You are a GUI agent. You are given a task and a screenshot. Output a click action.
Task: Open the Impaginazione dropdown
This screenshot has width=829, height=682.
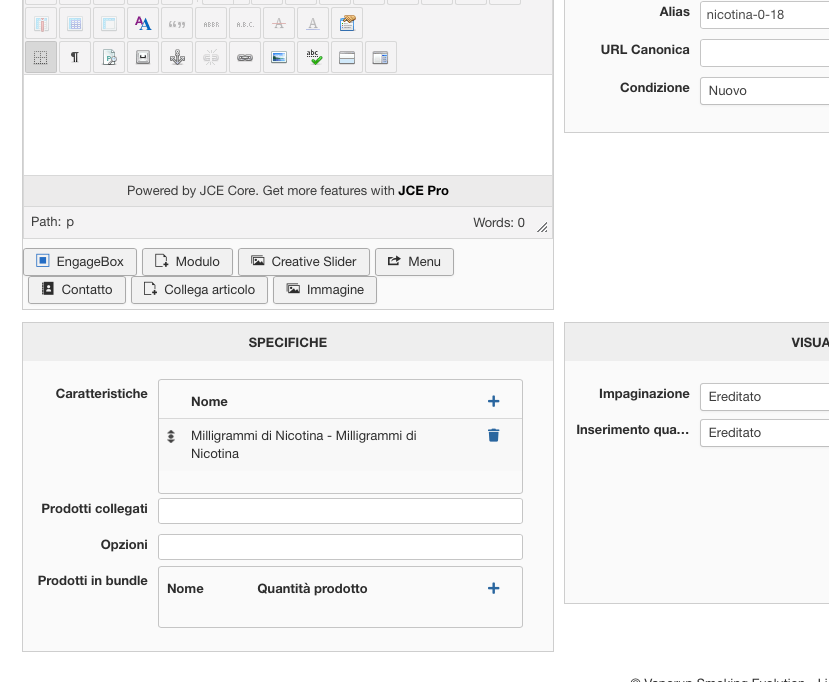point(764,396)
